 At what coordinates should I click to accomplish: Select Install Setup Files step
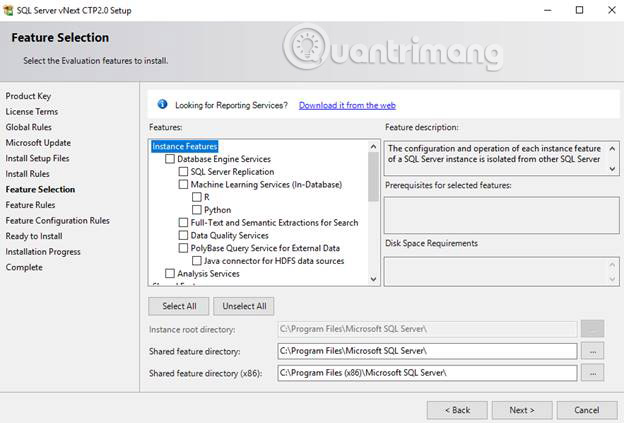coord(37,158)
